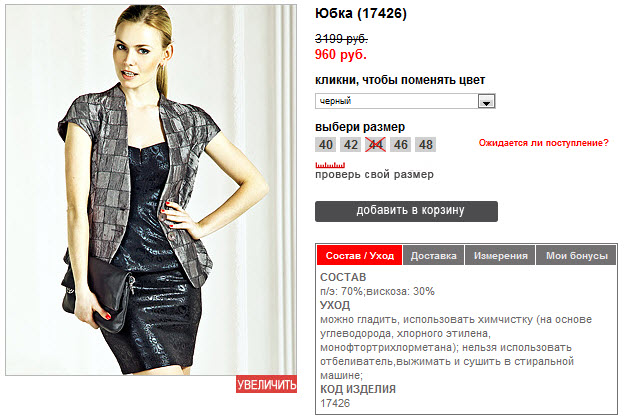The image size is (628, 420).
Task: Click the red 960 руб. price
Action: tap(341, 54)
